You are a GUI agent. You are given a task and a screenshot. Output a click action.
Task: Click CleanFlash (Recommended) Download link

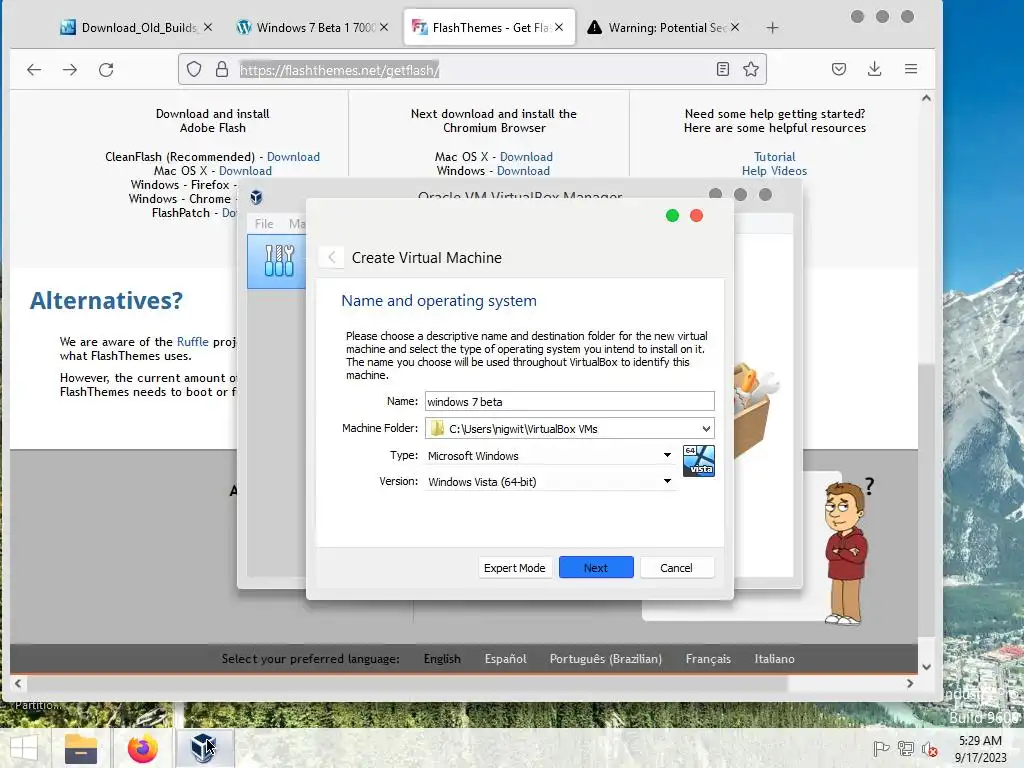tap(293, 157)
